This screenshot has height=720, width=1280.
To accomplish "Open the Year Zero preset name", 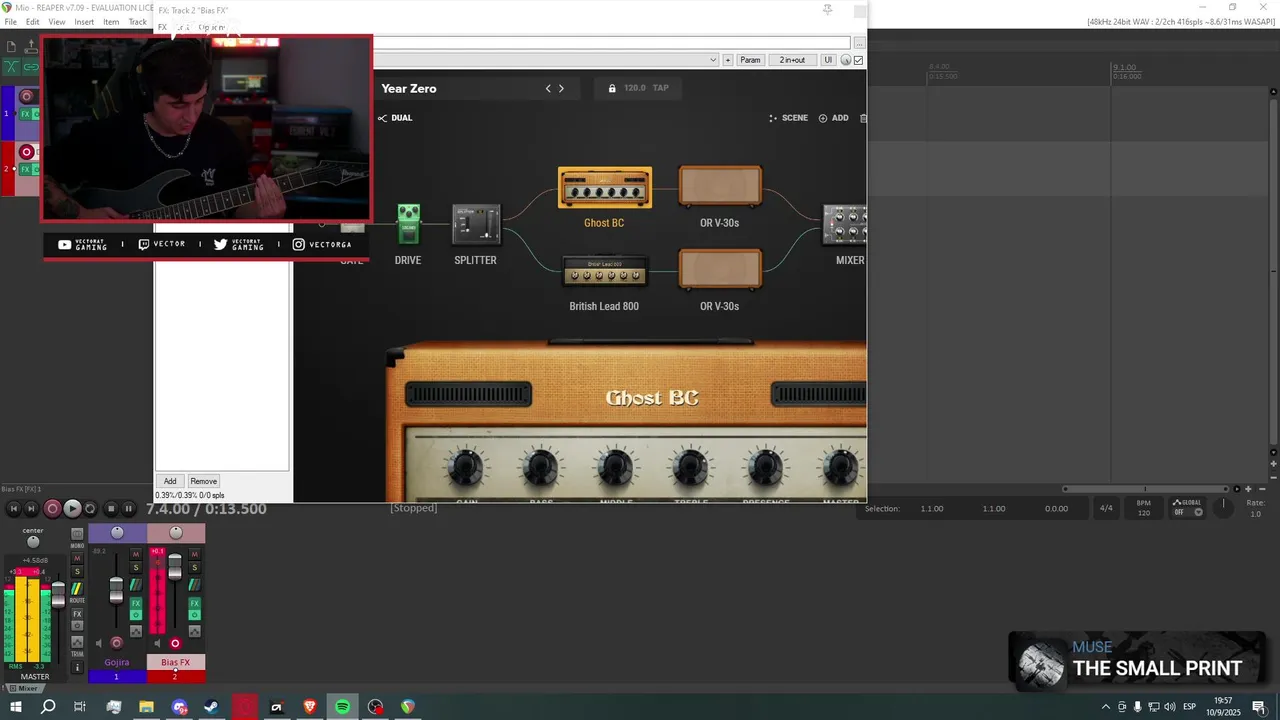I will (409, 88).
